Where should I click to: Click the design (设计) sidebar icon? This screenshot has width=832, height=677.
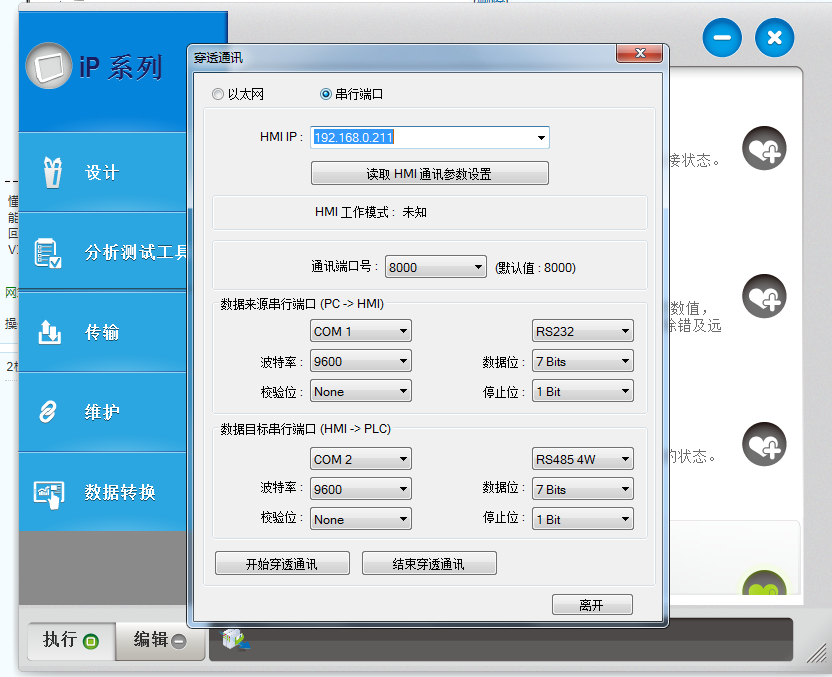coord(50,172)
